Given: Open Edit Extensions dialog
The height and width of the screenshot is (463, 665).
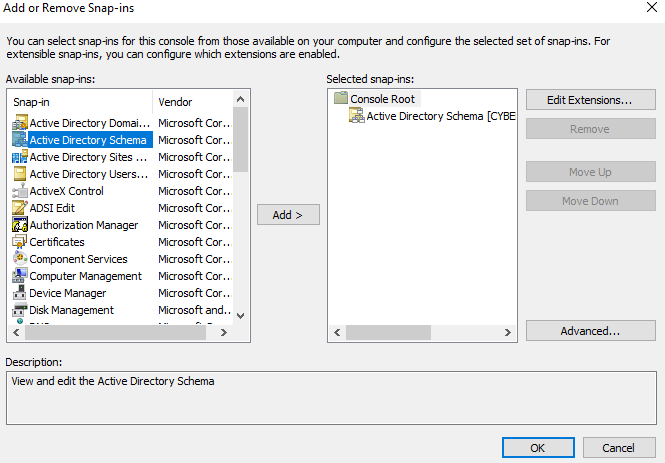Looking at the screenshot, I should tap(590, 100).
